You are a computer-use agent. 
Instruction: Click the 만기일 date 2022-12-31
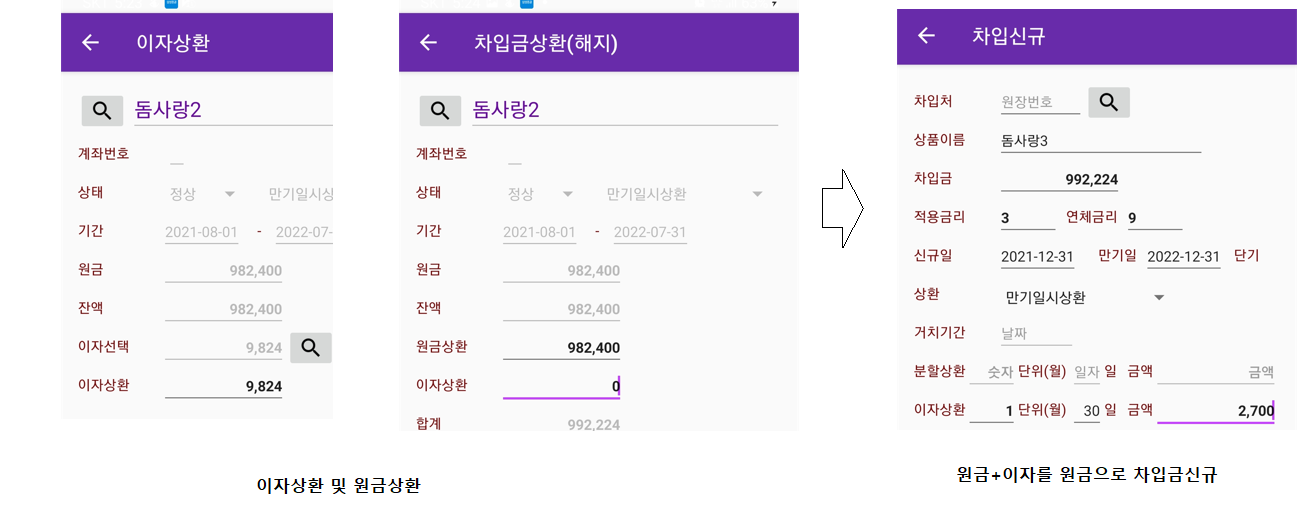[x=1183, y=256]
